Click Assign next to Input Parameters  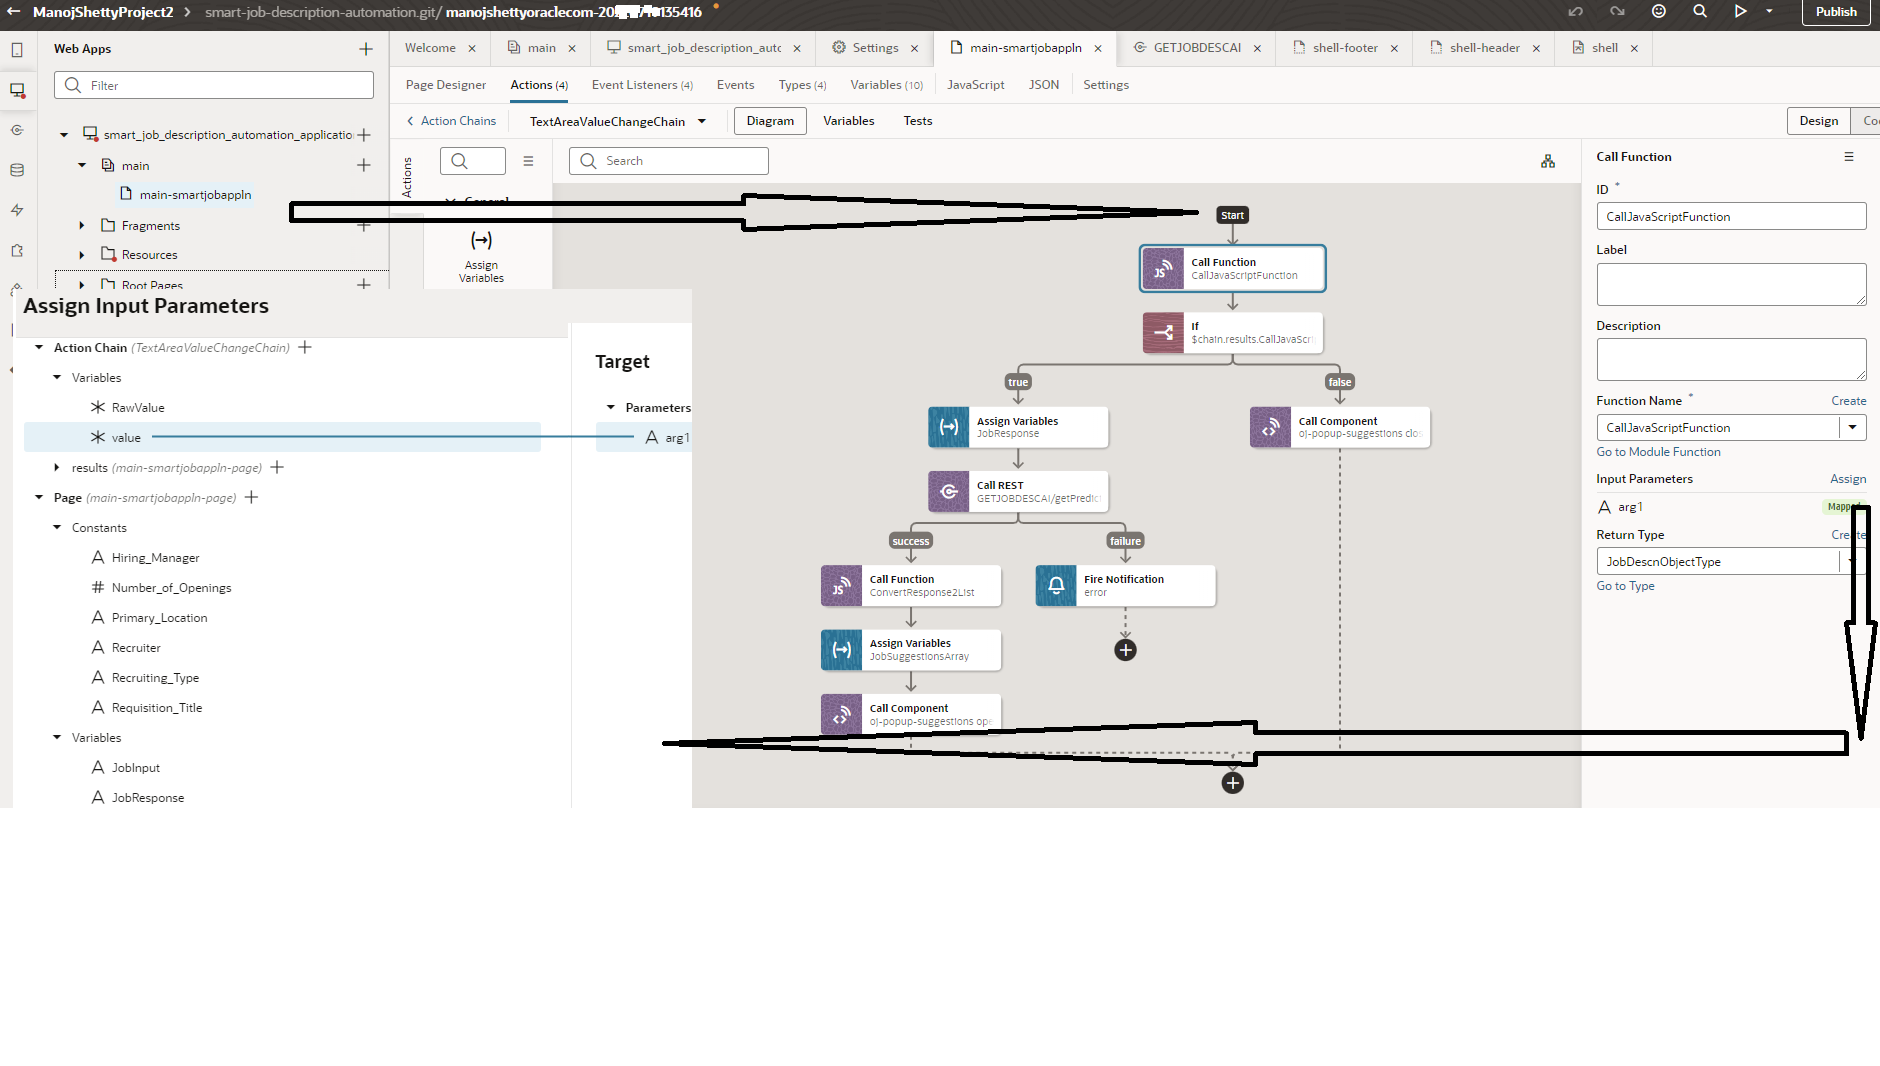tap(1847, 478)
